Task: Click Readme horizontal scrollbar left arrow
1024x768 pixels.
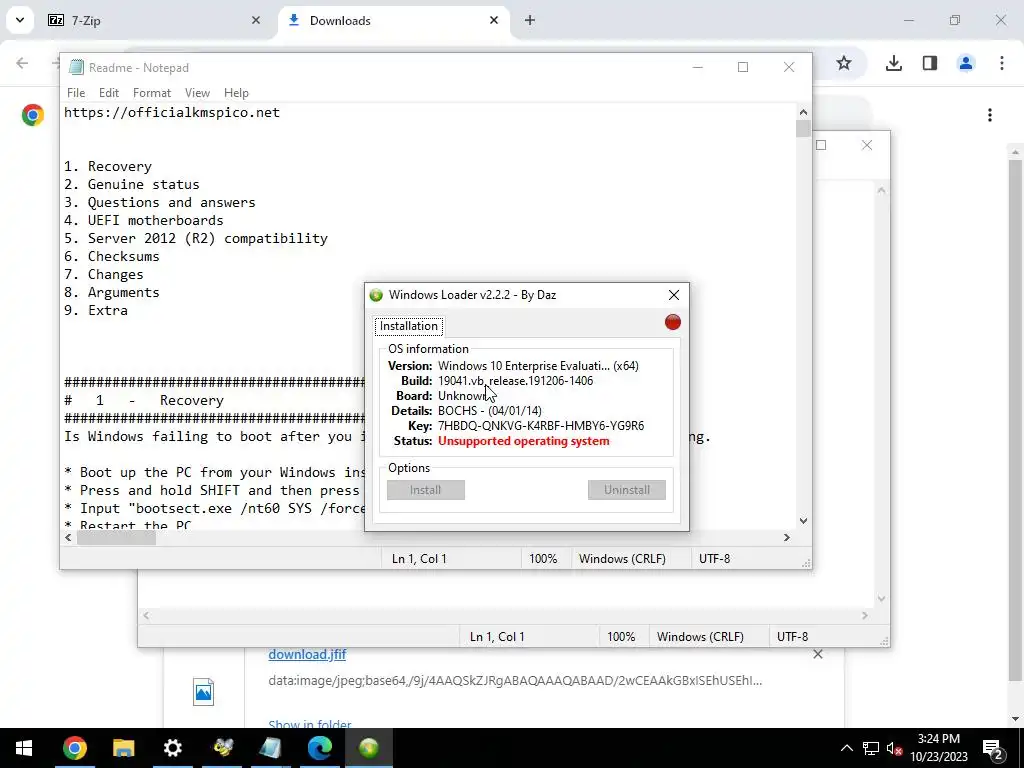Action: (x=69, y=537)
